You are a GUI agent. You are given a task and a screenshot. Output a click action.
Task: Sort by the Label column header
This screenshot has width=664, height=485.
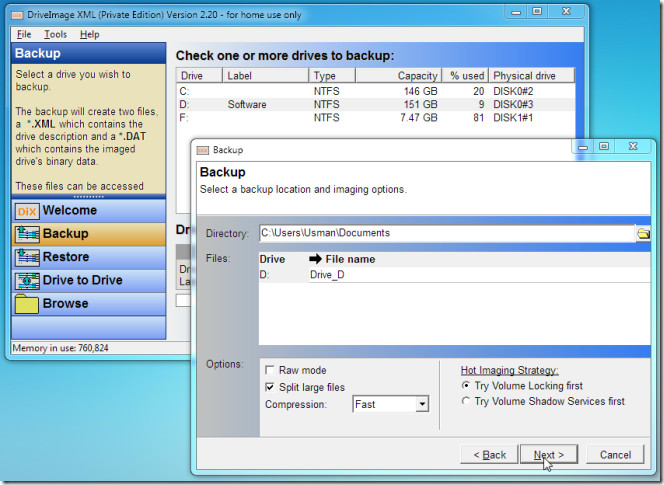tap(266, 75)
